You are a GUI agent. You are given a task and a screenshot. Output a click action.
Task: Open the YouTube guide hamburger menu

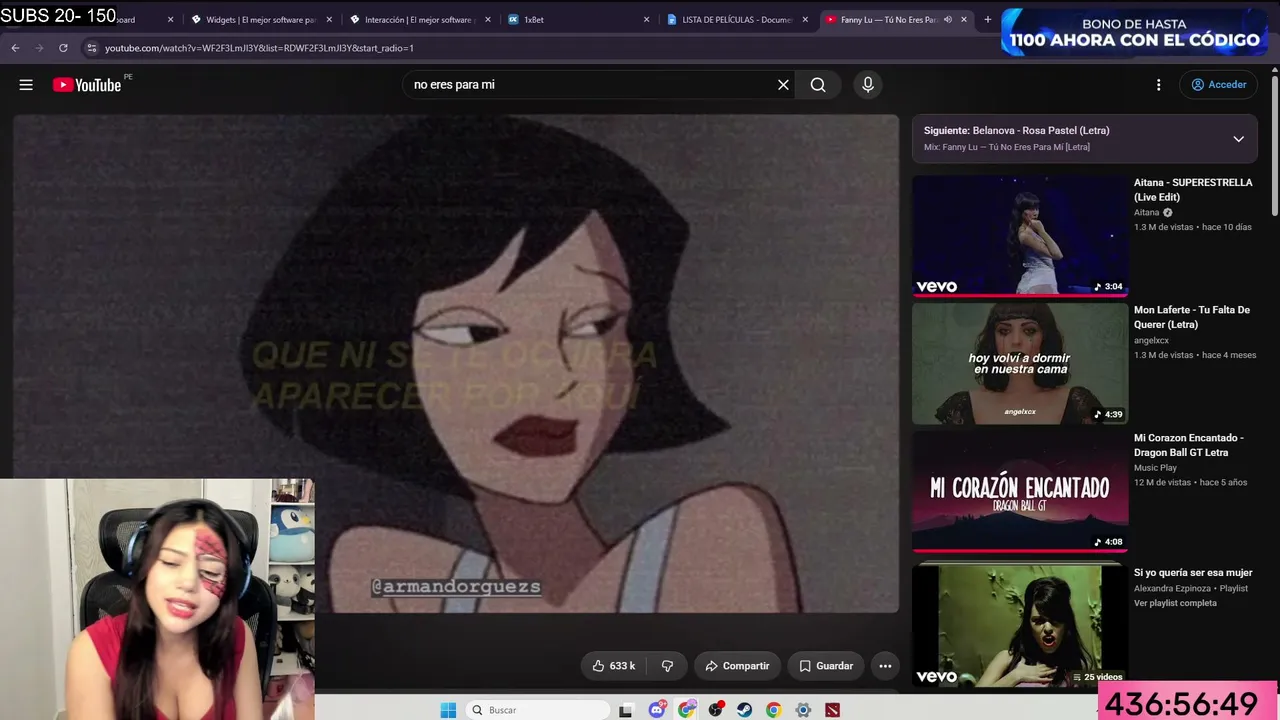(x=26, y=85)
